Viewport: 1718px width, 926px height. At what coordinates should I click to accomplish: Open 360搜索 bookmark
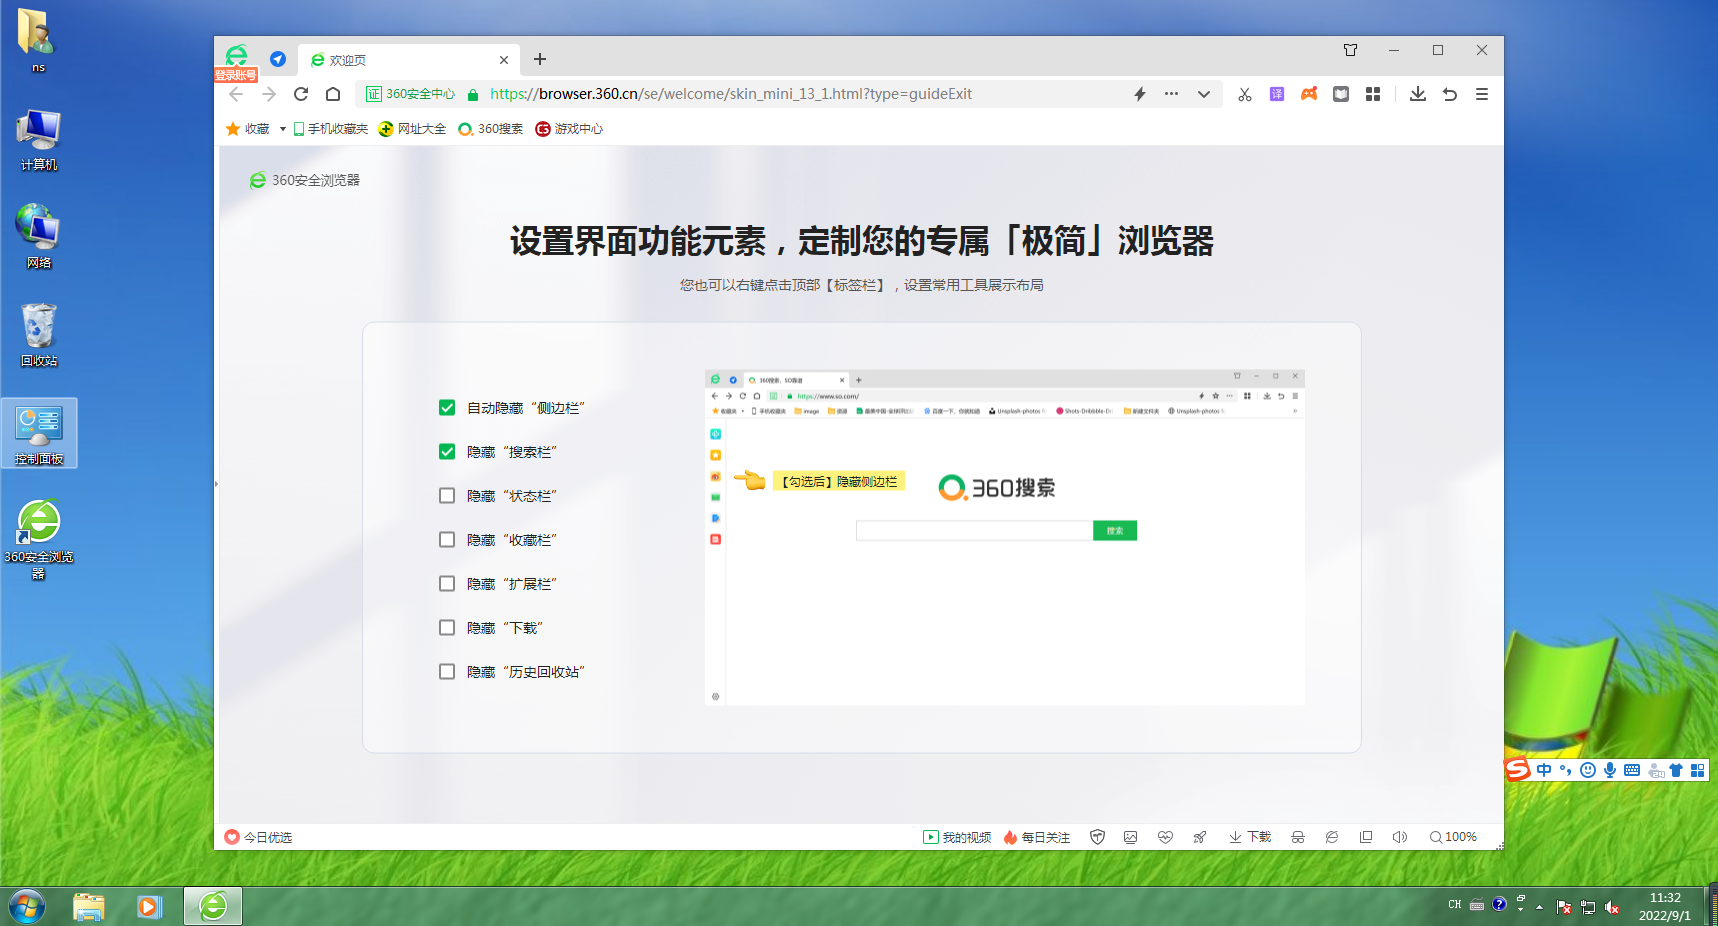[490, 129]
